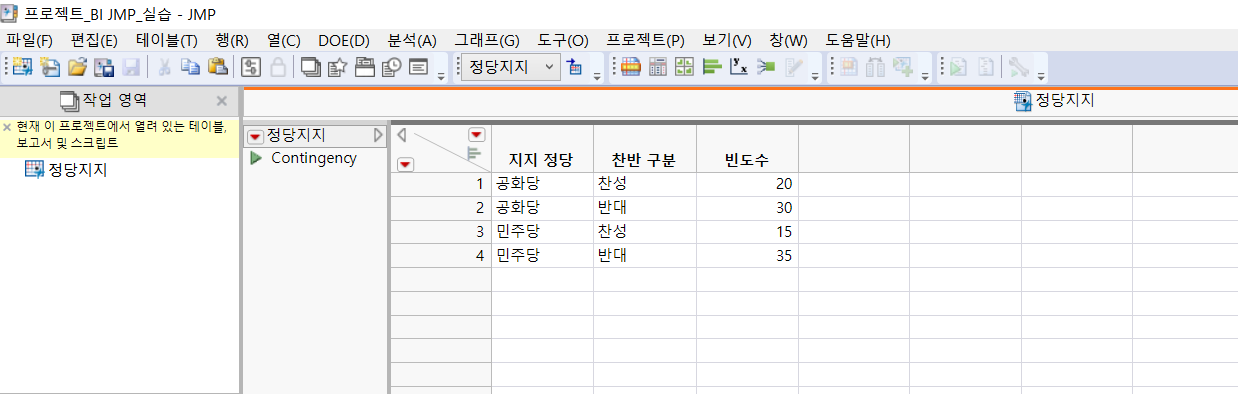Screen dimensions: 1238x394
Task: Copy selection using the copy icon
Action: 190,67
